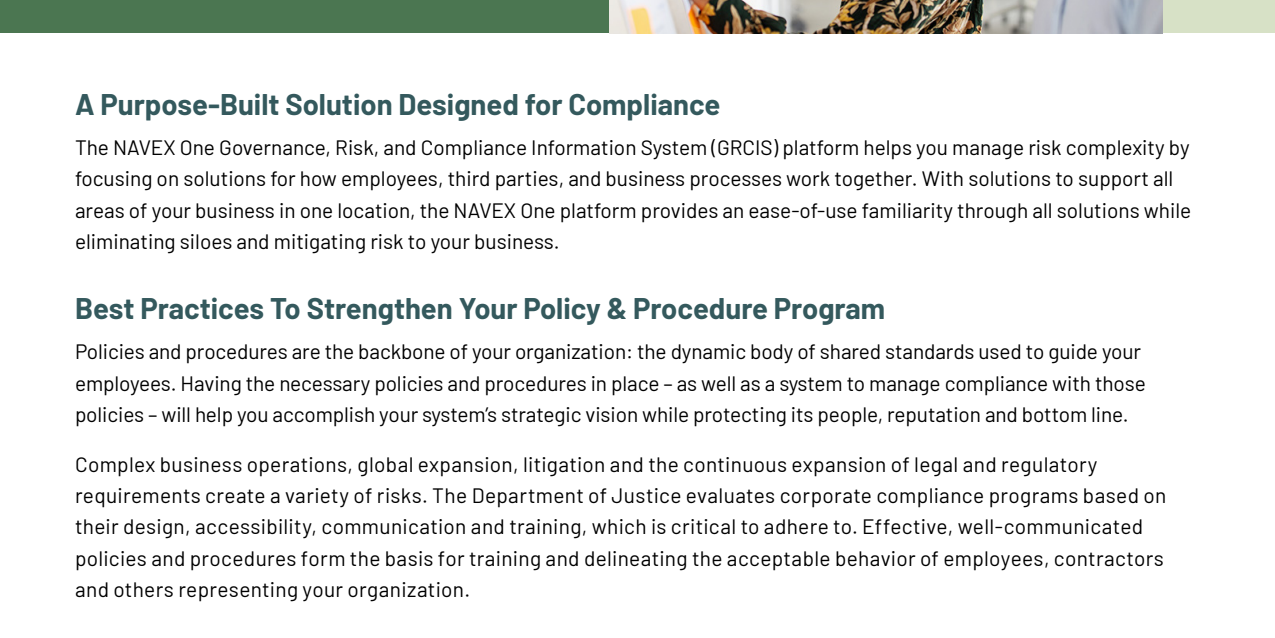Click the cropped photo strip at the top

[886, 16]
